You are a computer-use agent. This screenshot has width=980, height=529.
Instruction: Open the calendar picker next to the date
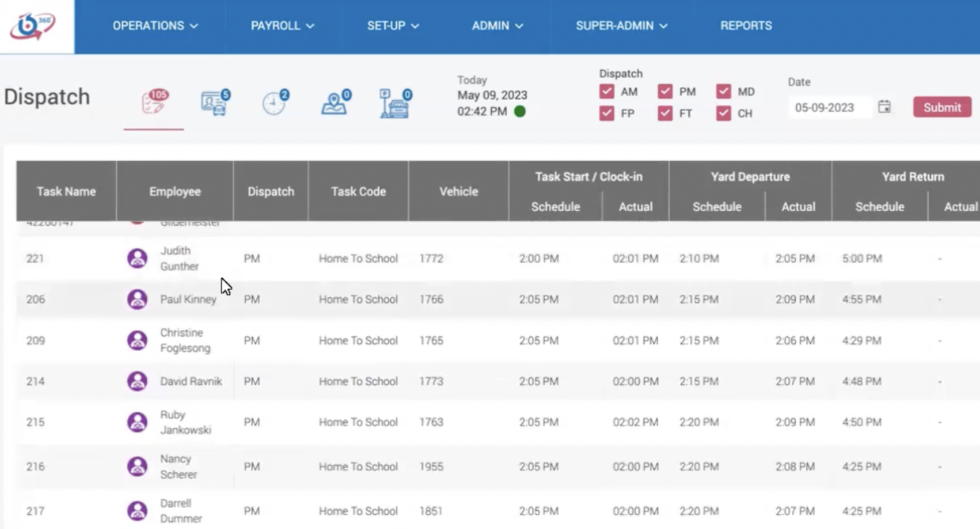pos(884,107)
